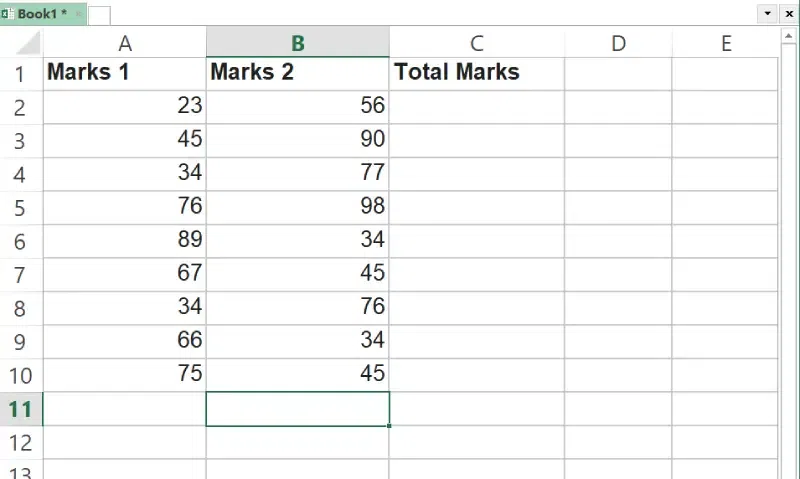The height and width of the screenshot is (479, 800).
Task: Select column C header
Action: (x=477, y=43)
